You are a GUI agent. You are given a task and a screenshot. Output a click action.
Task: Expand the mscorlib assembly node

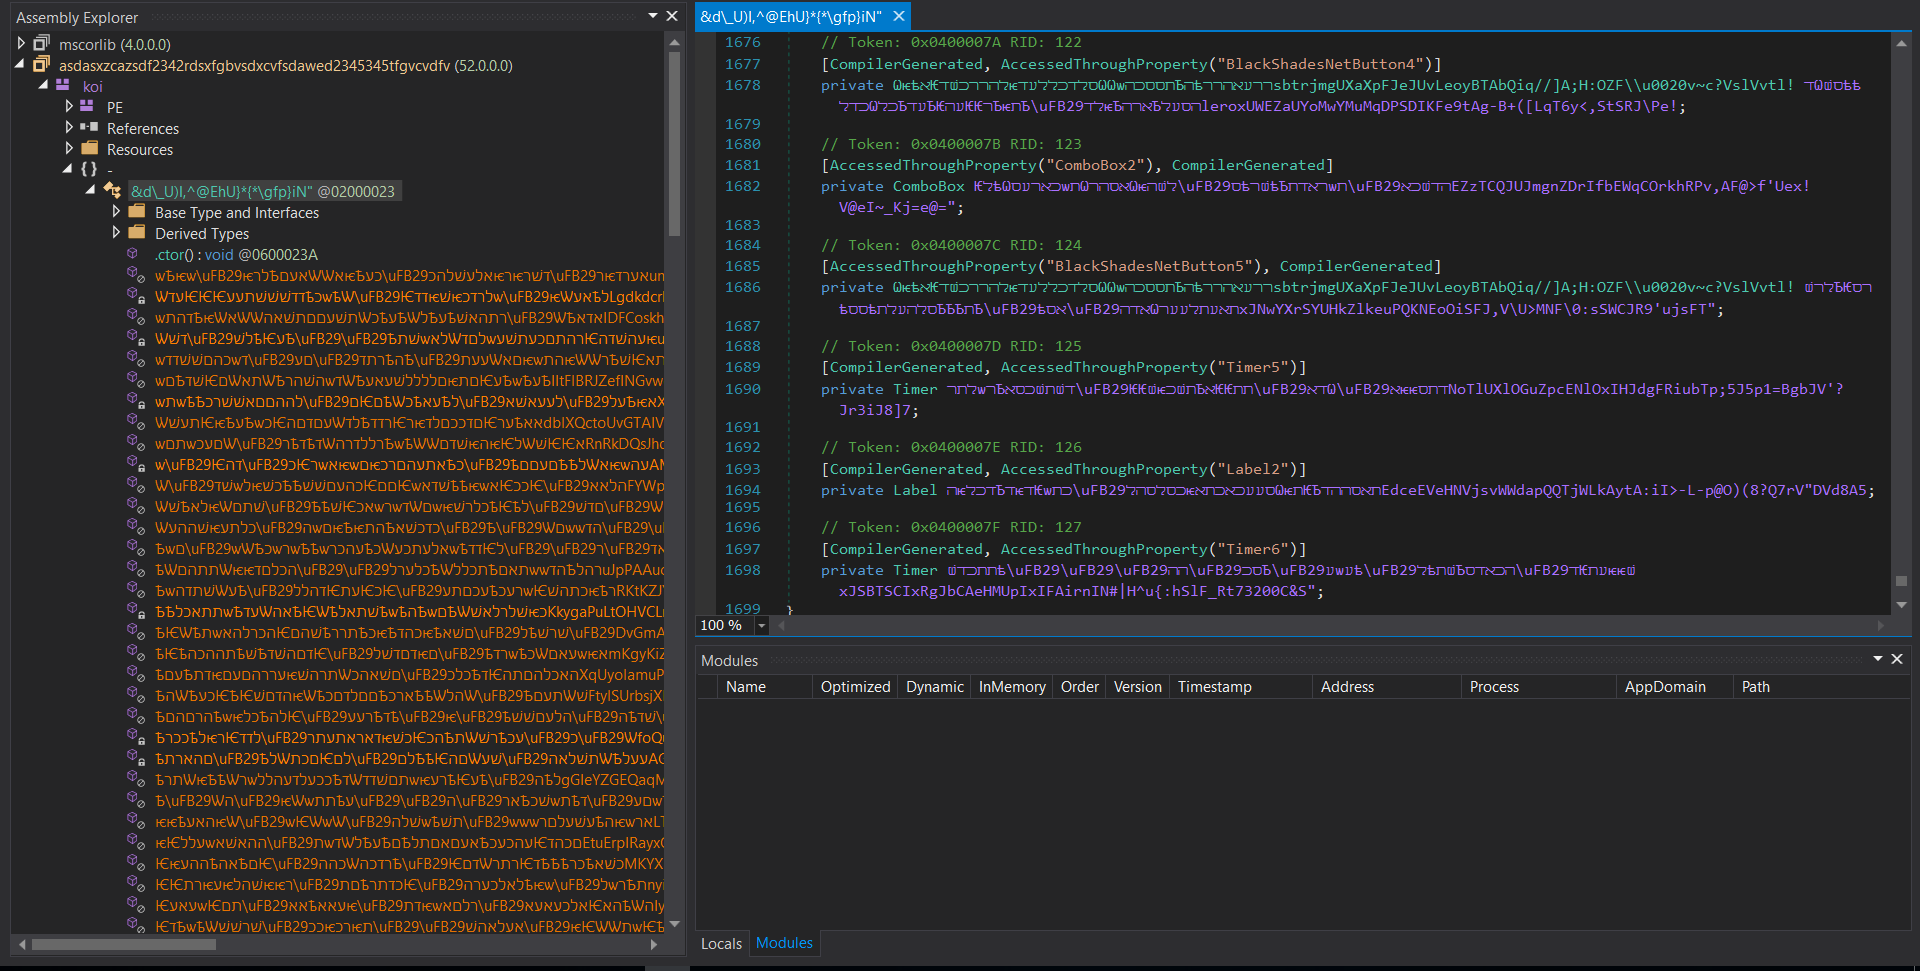coord(21,44)
